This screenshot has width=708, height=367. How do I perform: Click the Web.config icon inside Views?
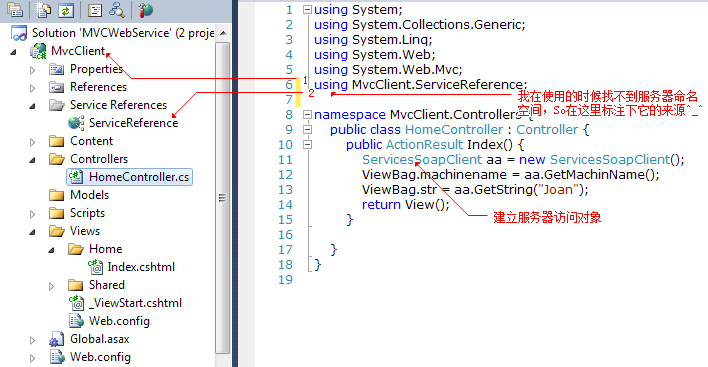coord(76,321)
